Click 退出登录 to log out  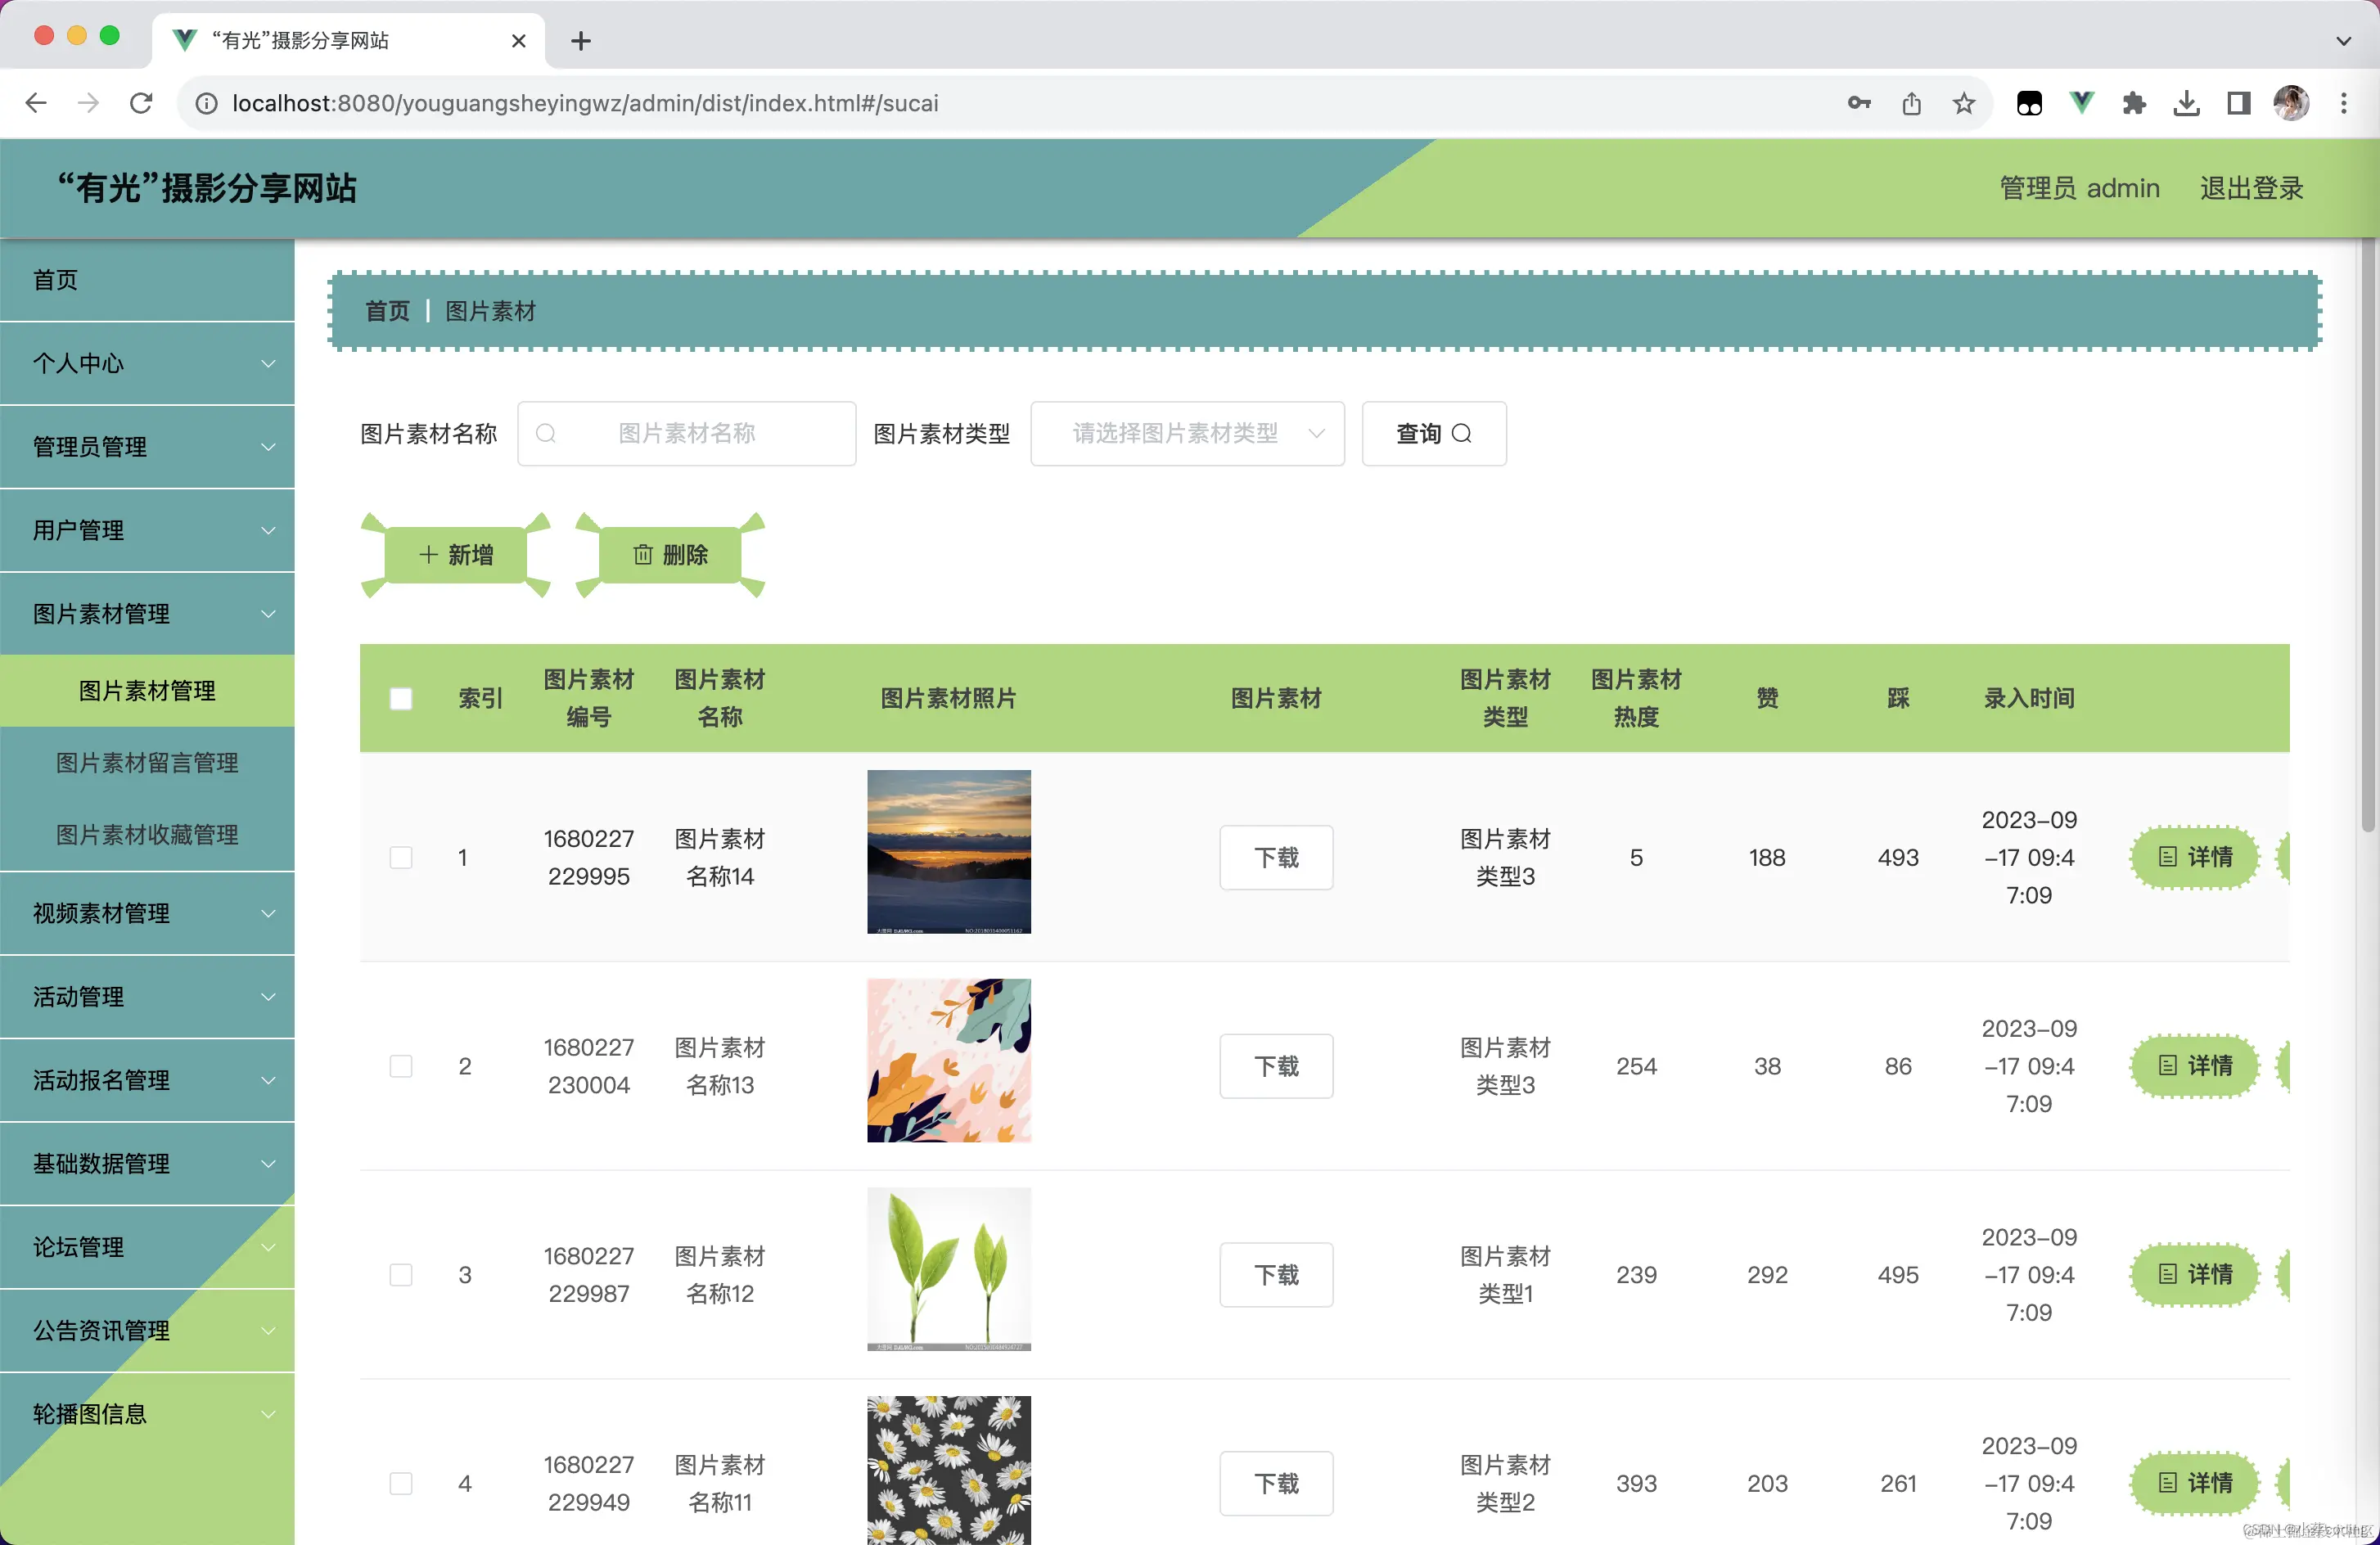coord(2251,188)
